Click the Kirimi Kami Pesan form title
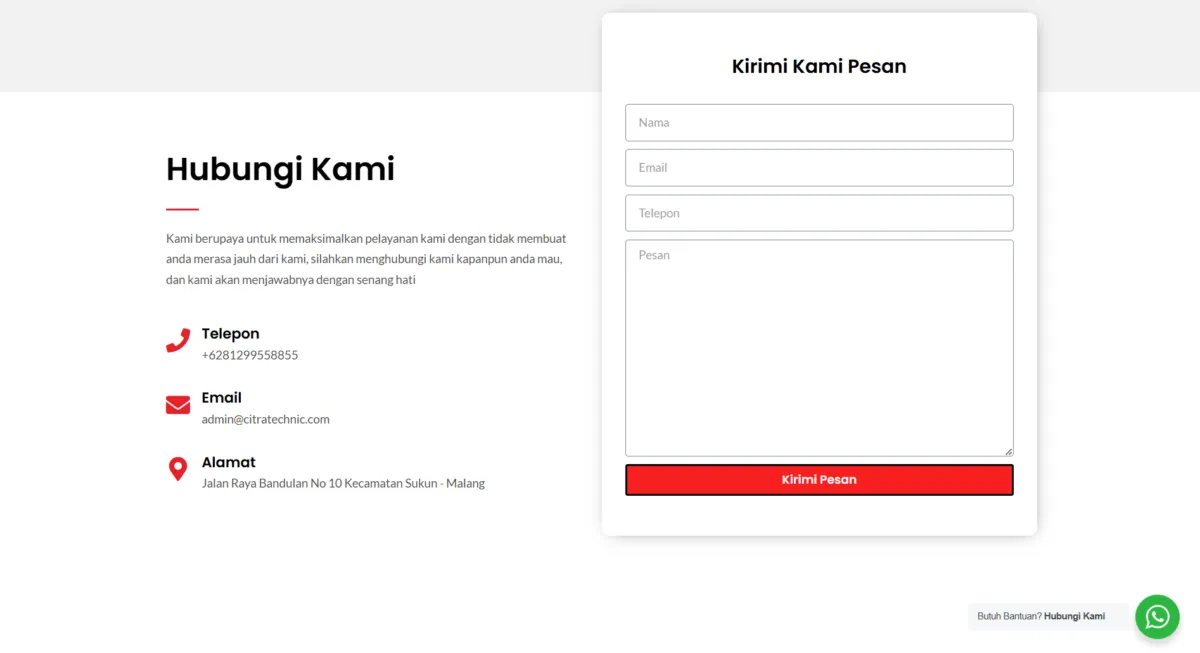The height and width of the screenshot is (653, 1200). point(819,67)
